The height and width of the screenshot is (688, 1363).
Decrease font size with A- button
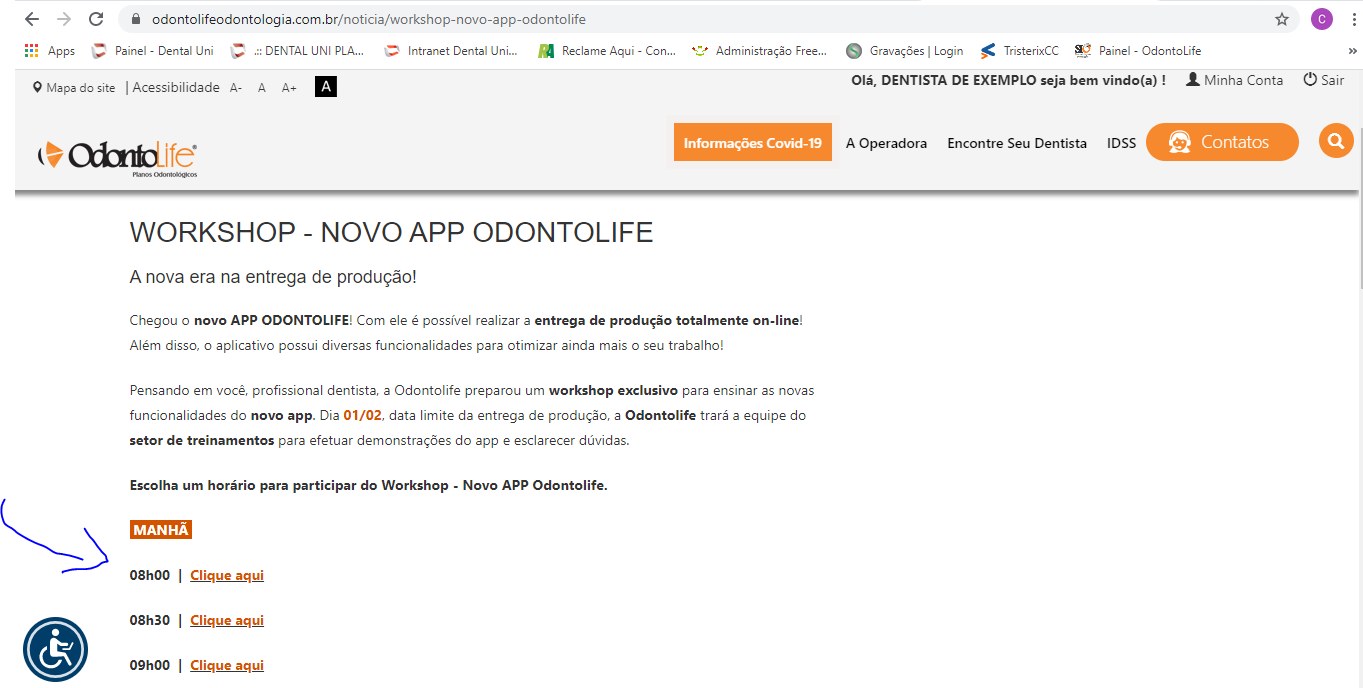[236, 88]
